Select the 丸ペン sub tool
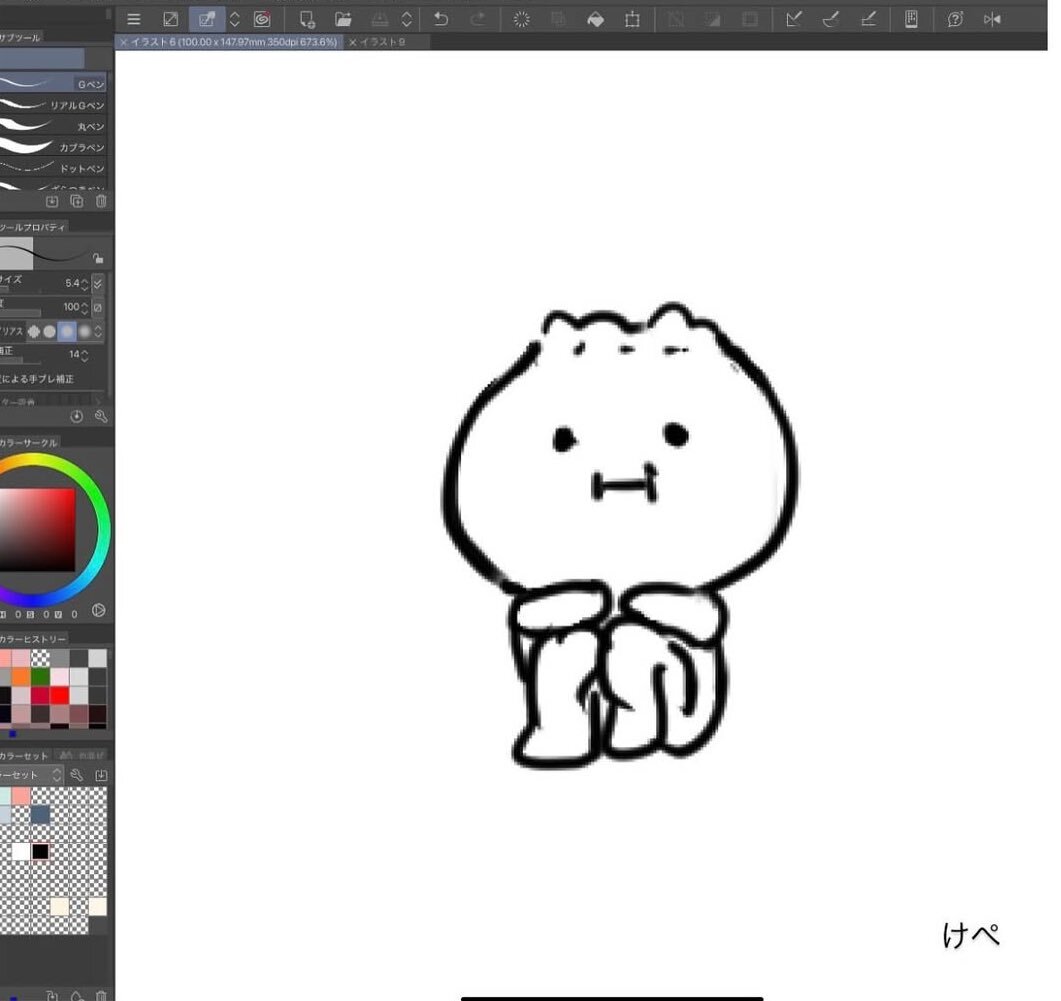 53,126
